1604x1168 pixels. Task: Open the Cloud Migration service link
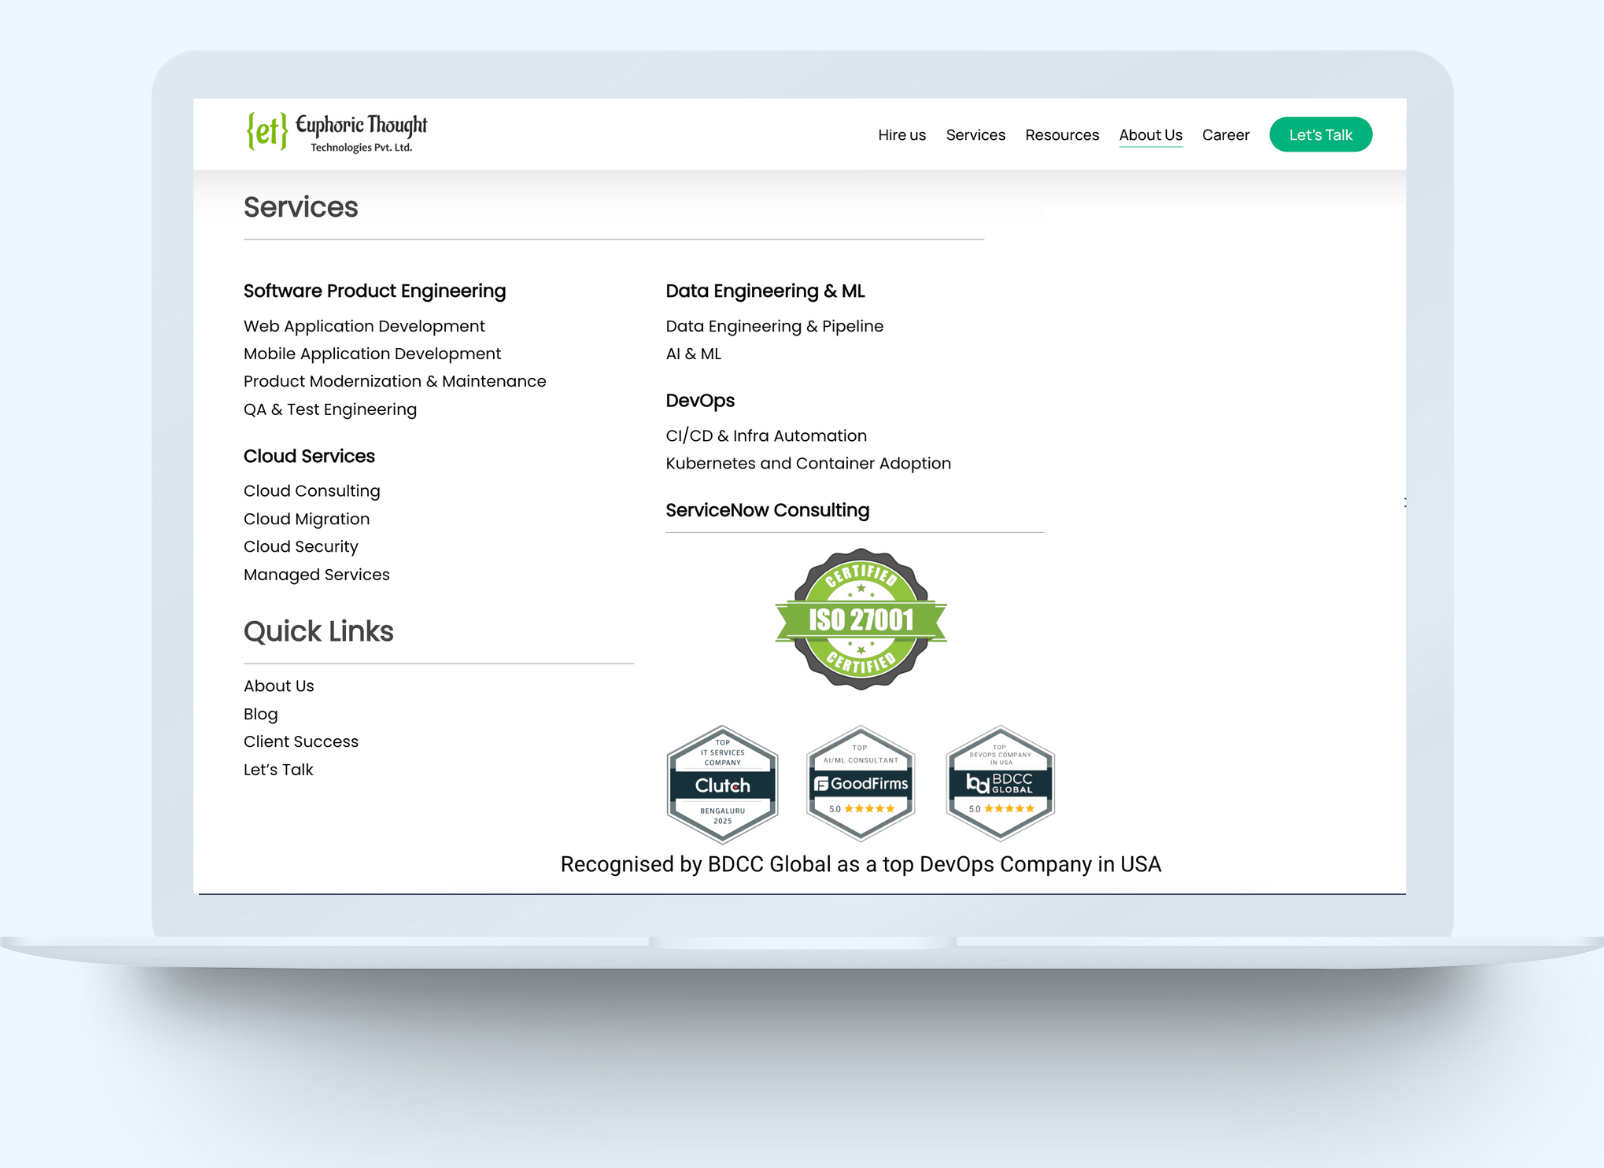click(x=306, y=519)
